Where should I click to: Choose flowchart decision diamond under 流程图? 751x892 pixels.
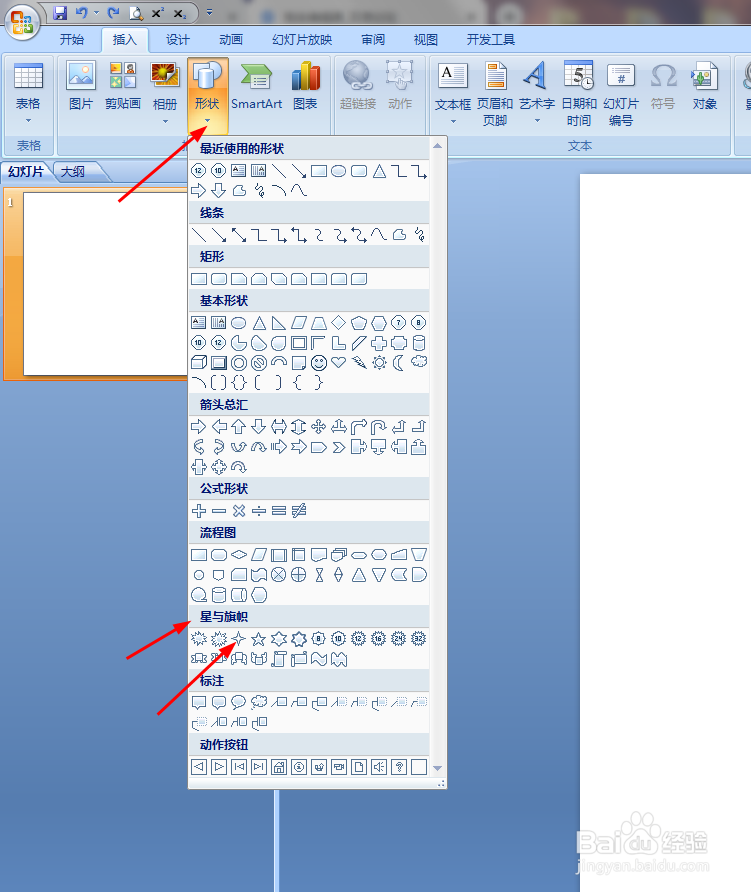coord(239,555)
